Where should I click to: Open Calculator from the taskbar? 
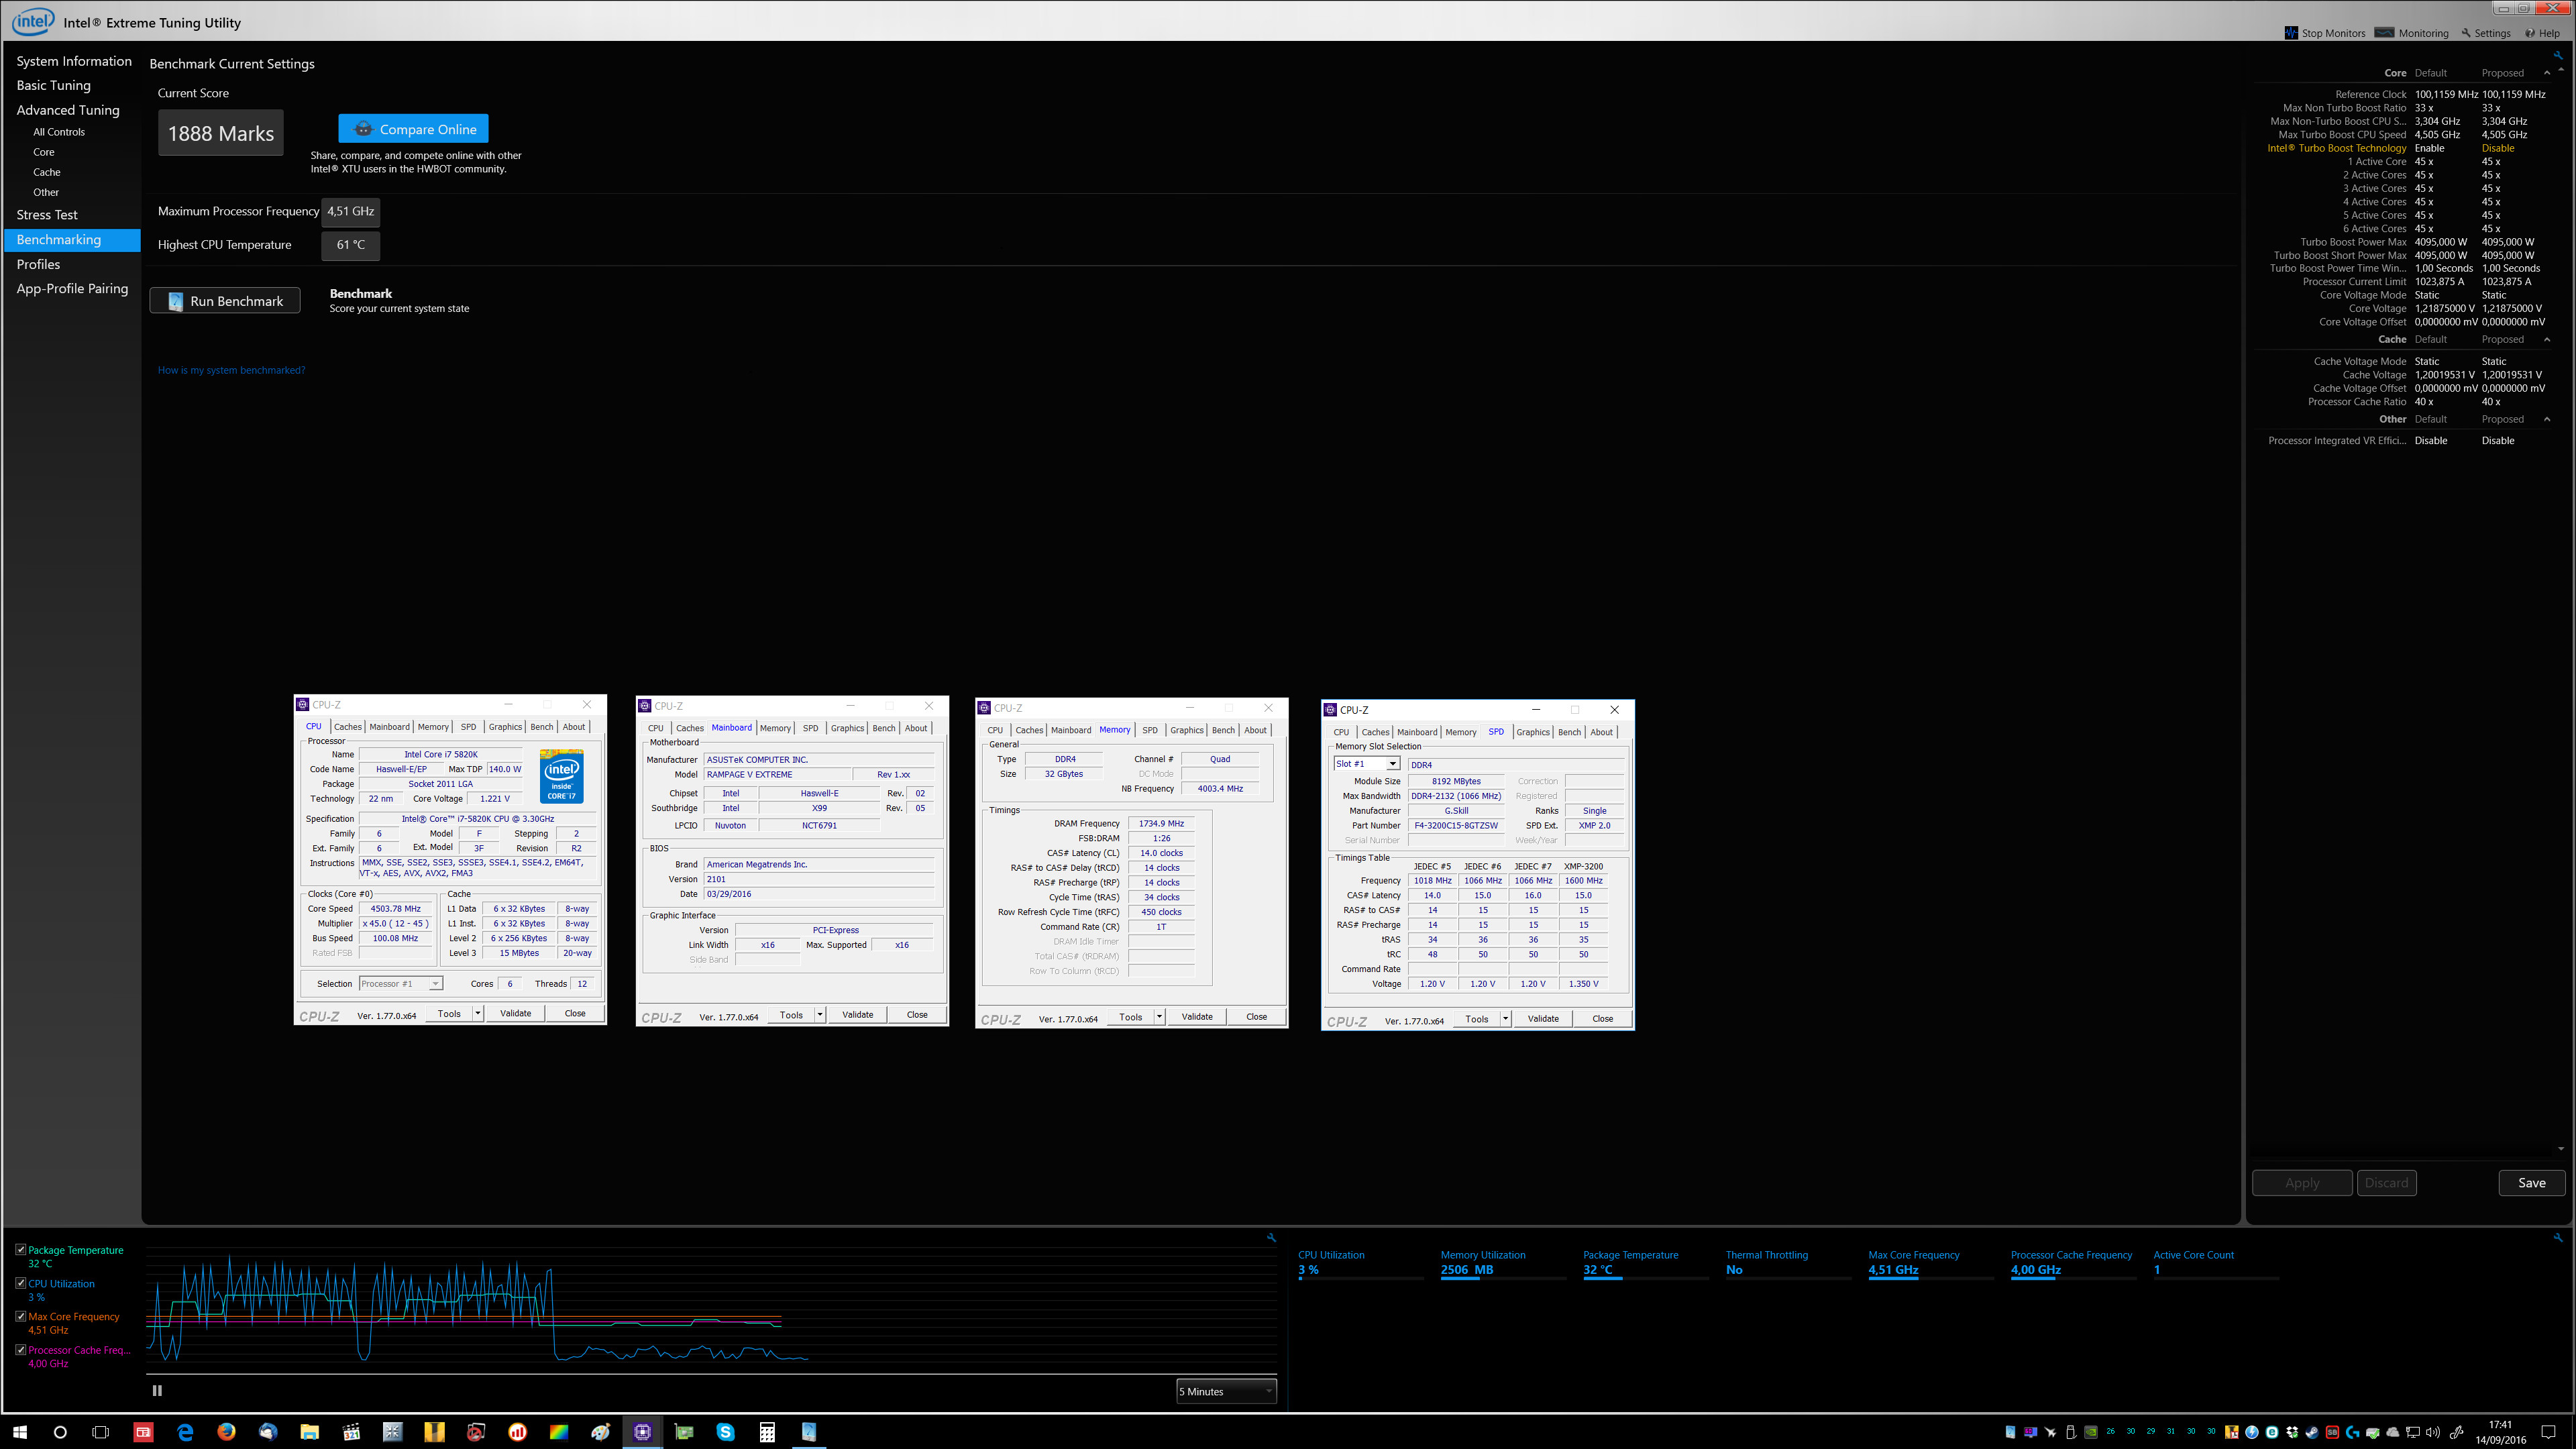pyautogui.click(x=767, y=1432)
